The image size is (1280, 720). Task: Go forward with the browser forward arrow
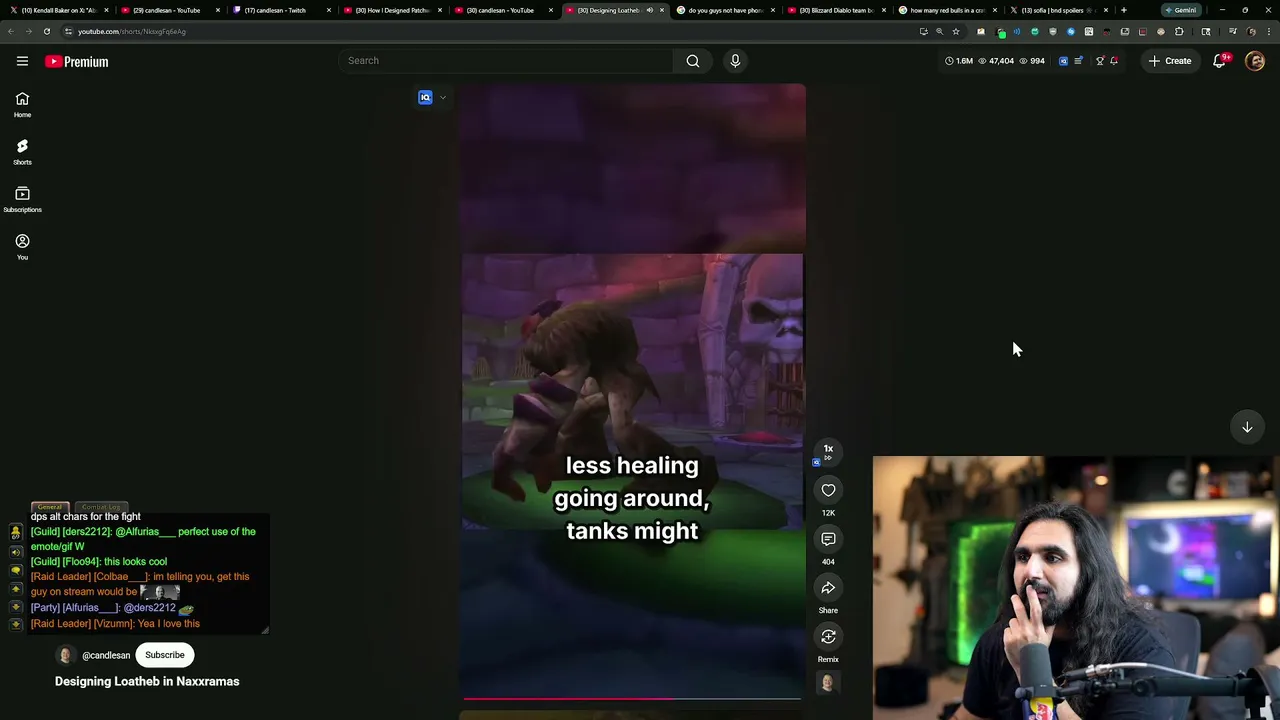pos(28,31)
